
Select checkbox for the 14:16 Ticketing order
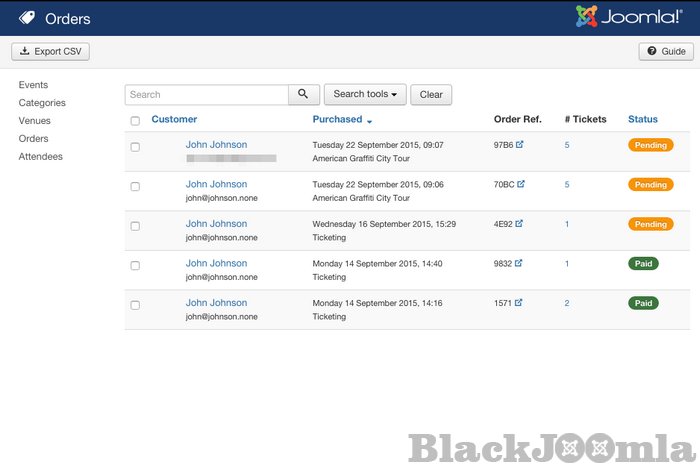pos(135,305)
